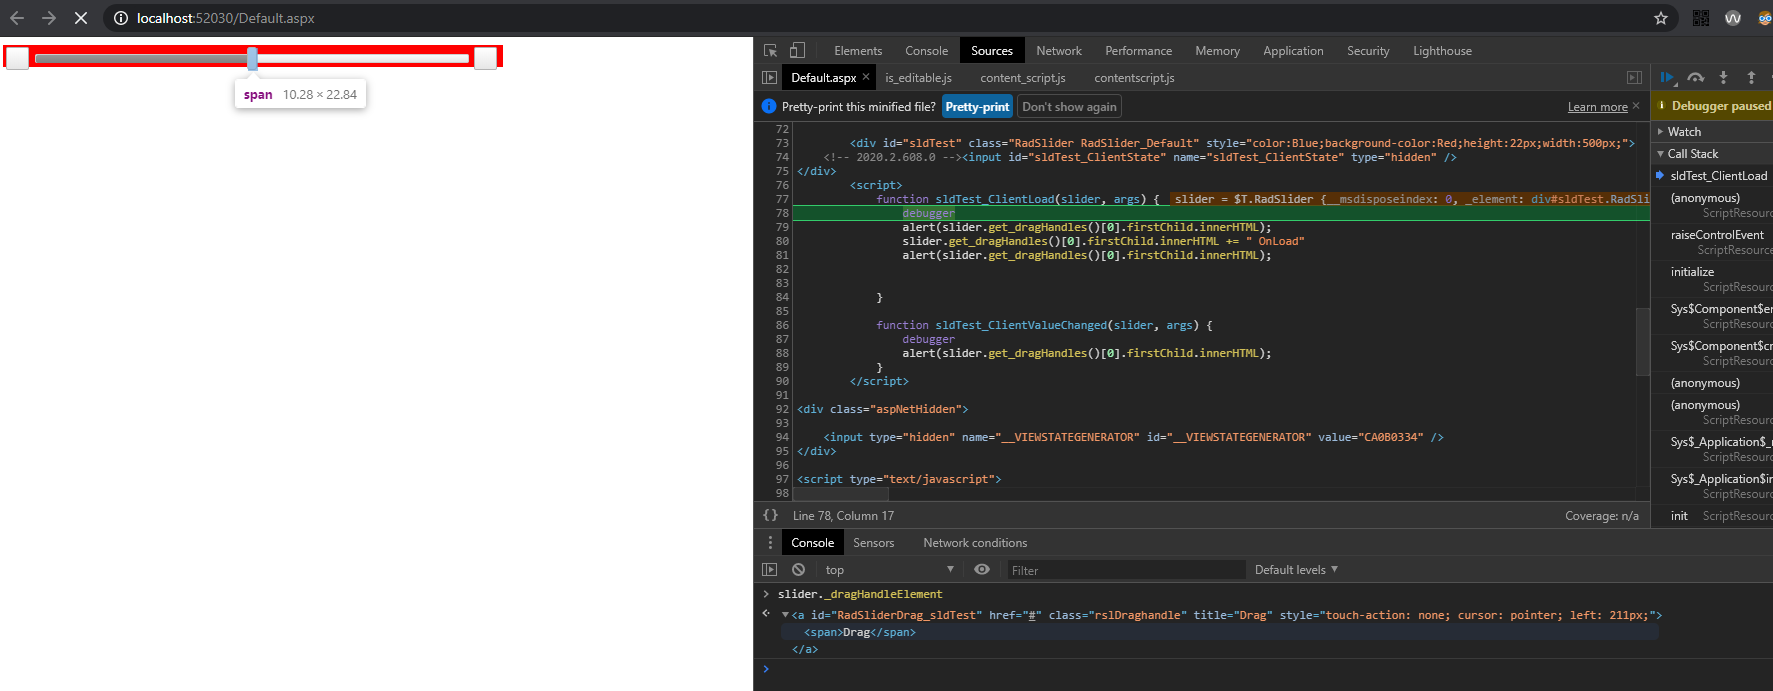Viewport: 1773px width, 691px height.
Task: Expand the Watch section
Action: tap(1684, 132)
